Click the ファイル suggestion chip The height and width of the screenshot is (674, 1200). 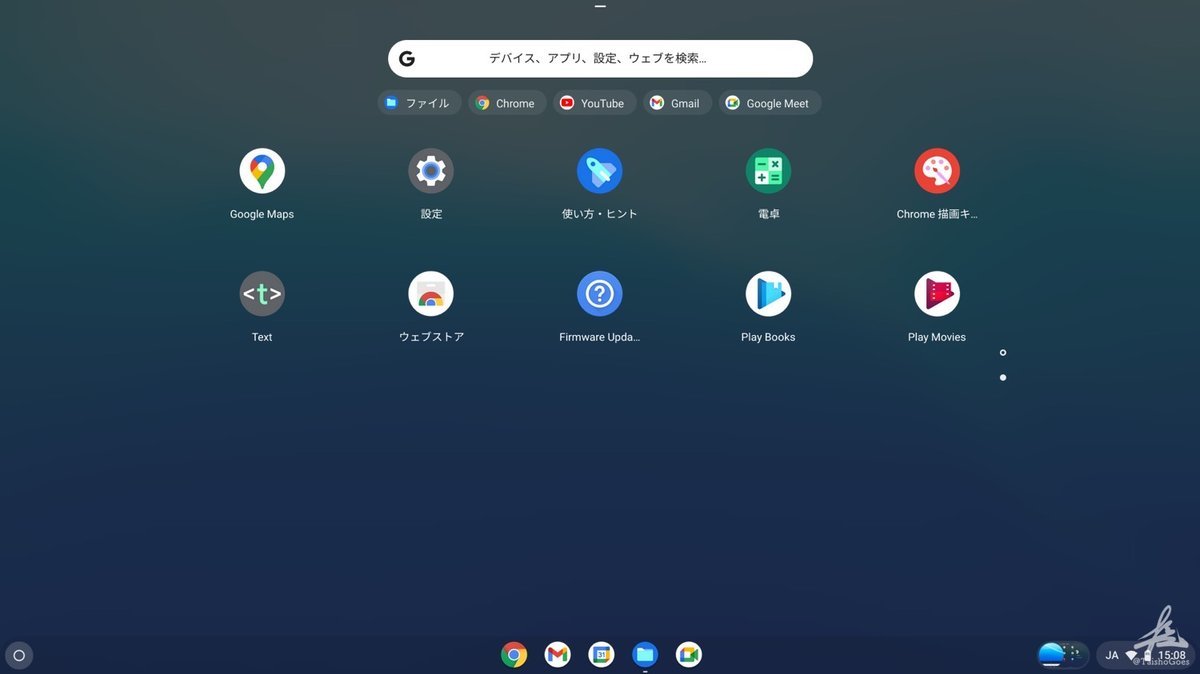click(419, 102)
